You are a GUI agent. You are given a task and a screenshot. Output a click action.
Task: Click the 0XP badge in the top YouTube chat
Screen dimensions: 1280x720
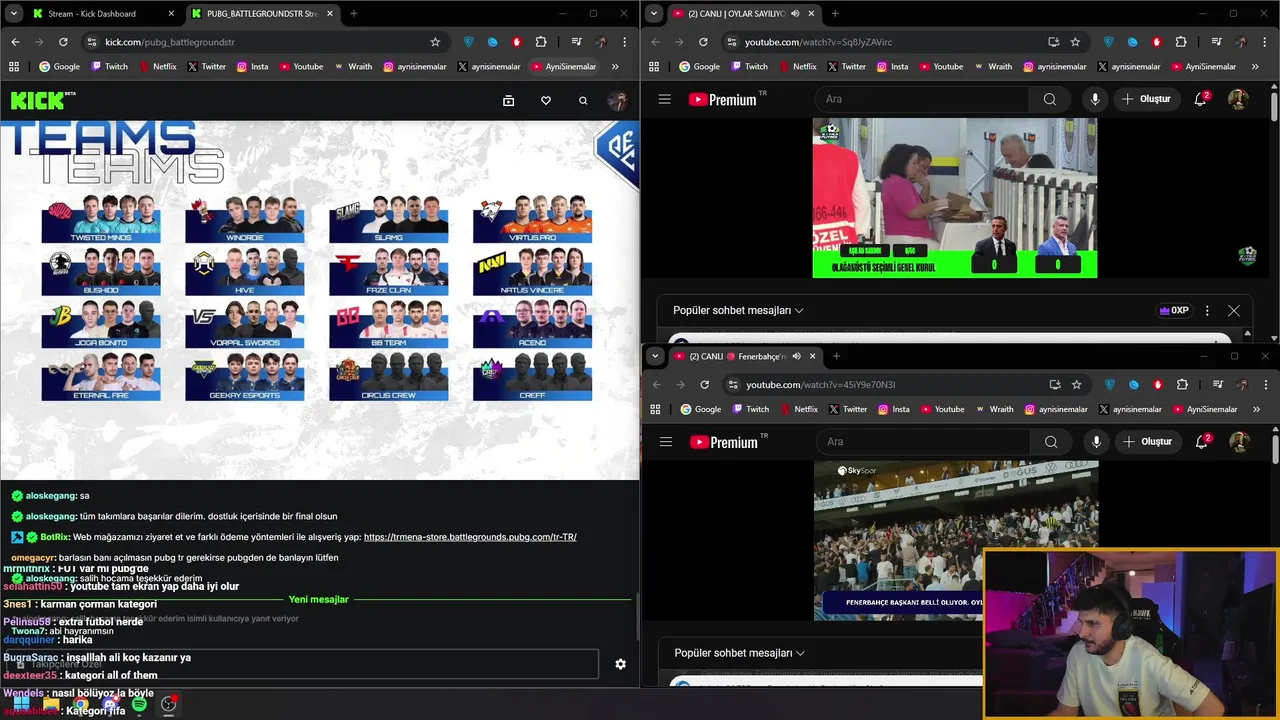coord(1173,310)
